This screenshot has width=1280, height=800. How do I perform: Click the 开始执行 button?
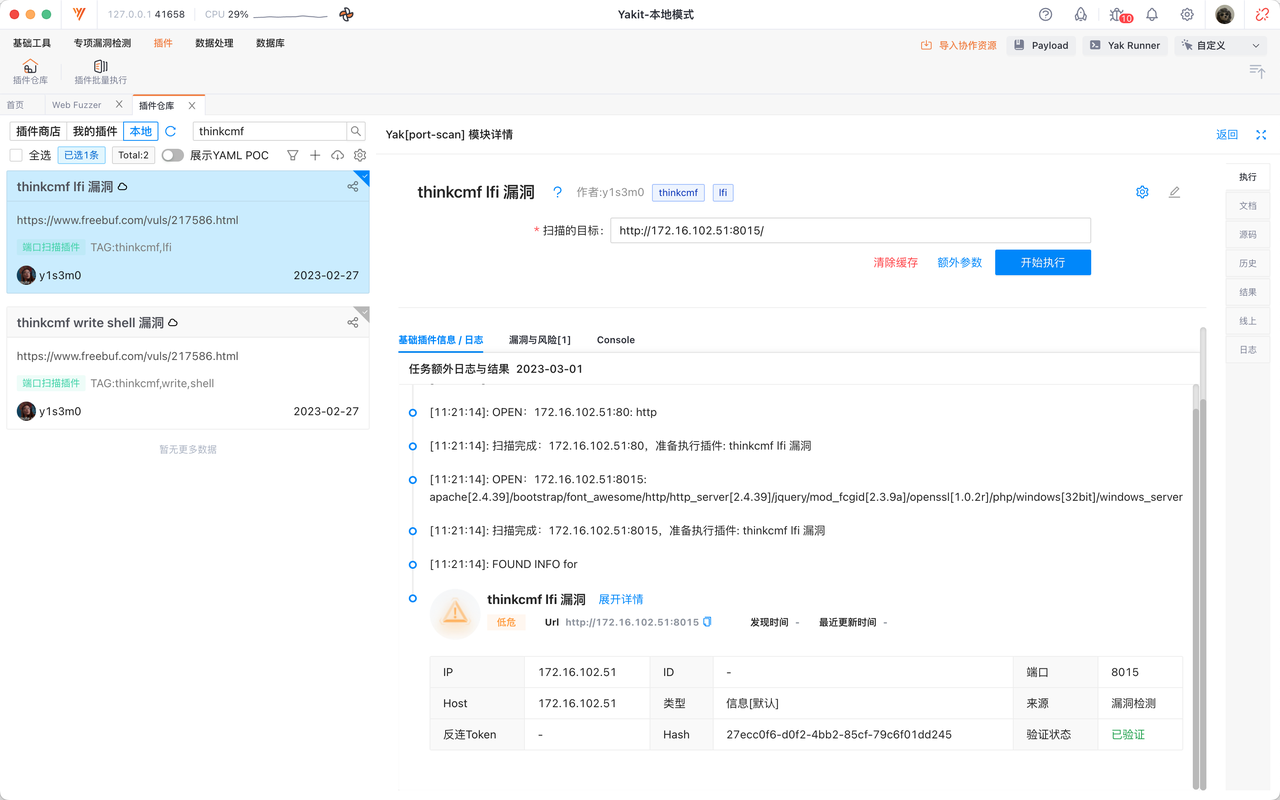tap(1043, 262)
